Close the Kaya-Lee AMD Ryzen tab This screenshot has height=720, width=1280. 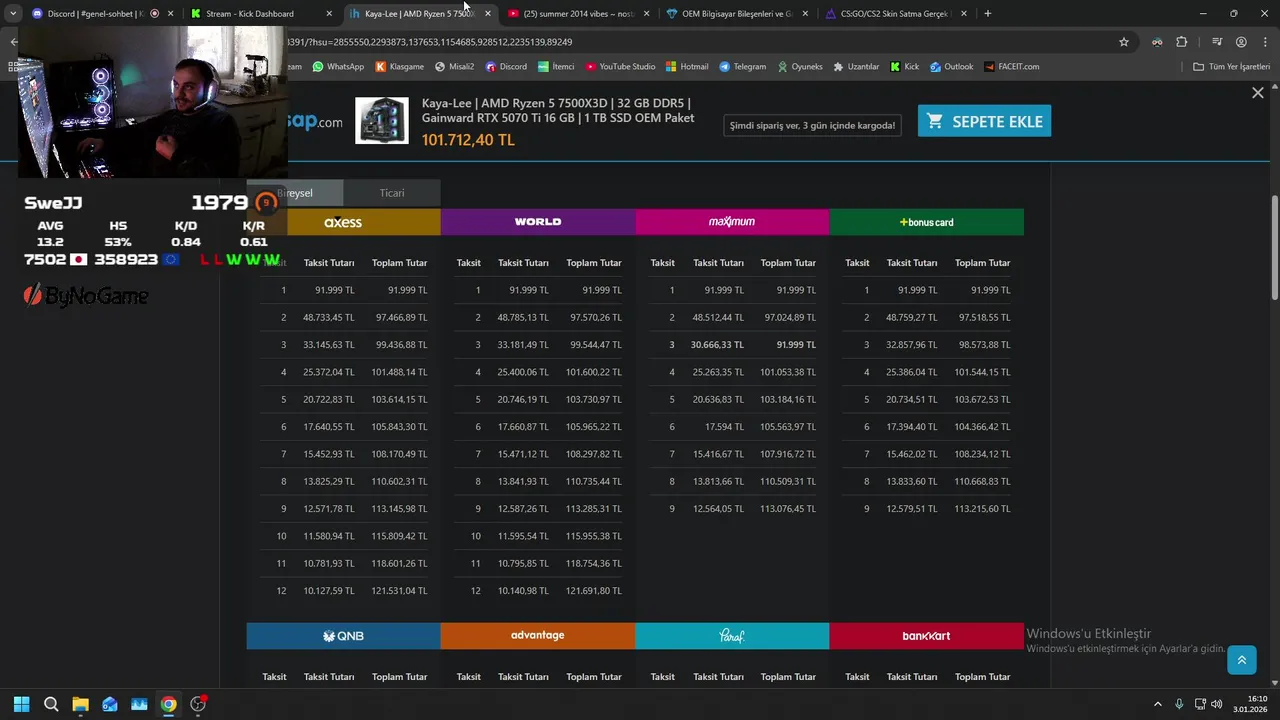(x=488, y=14)
